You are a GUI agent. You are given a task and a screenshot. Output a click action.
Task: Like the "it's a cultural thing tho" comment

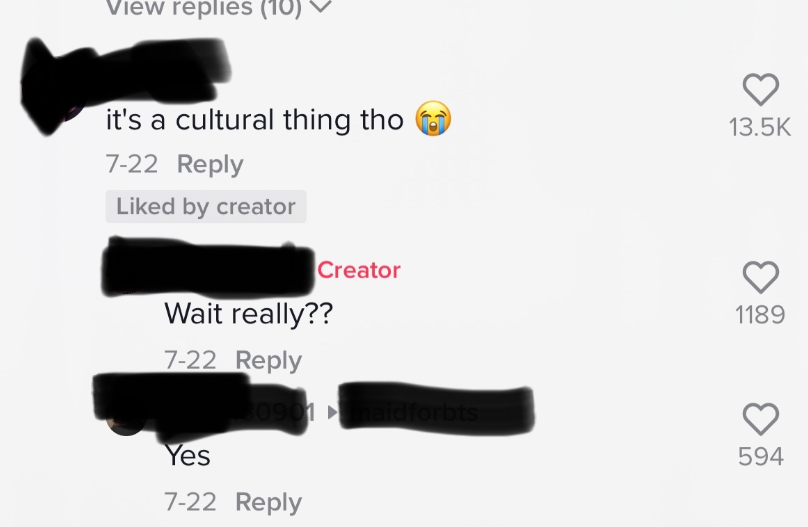click(761, 90)
